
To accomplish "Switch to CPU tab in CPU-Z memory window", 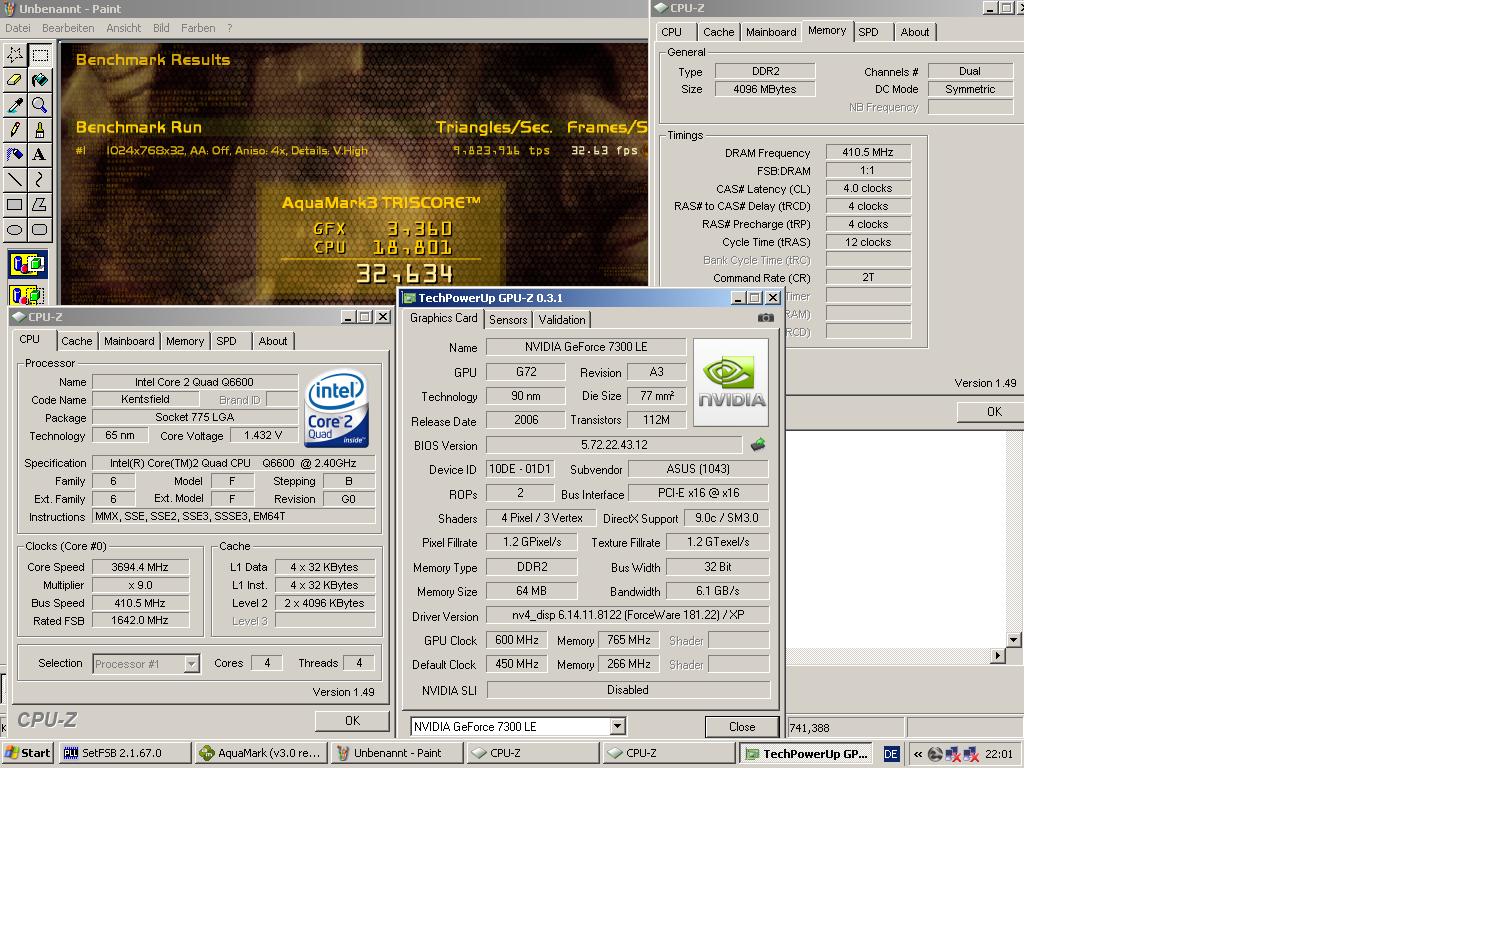I will [672, 32].
